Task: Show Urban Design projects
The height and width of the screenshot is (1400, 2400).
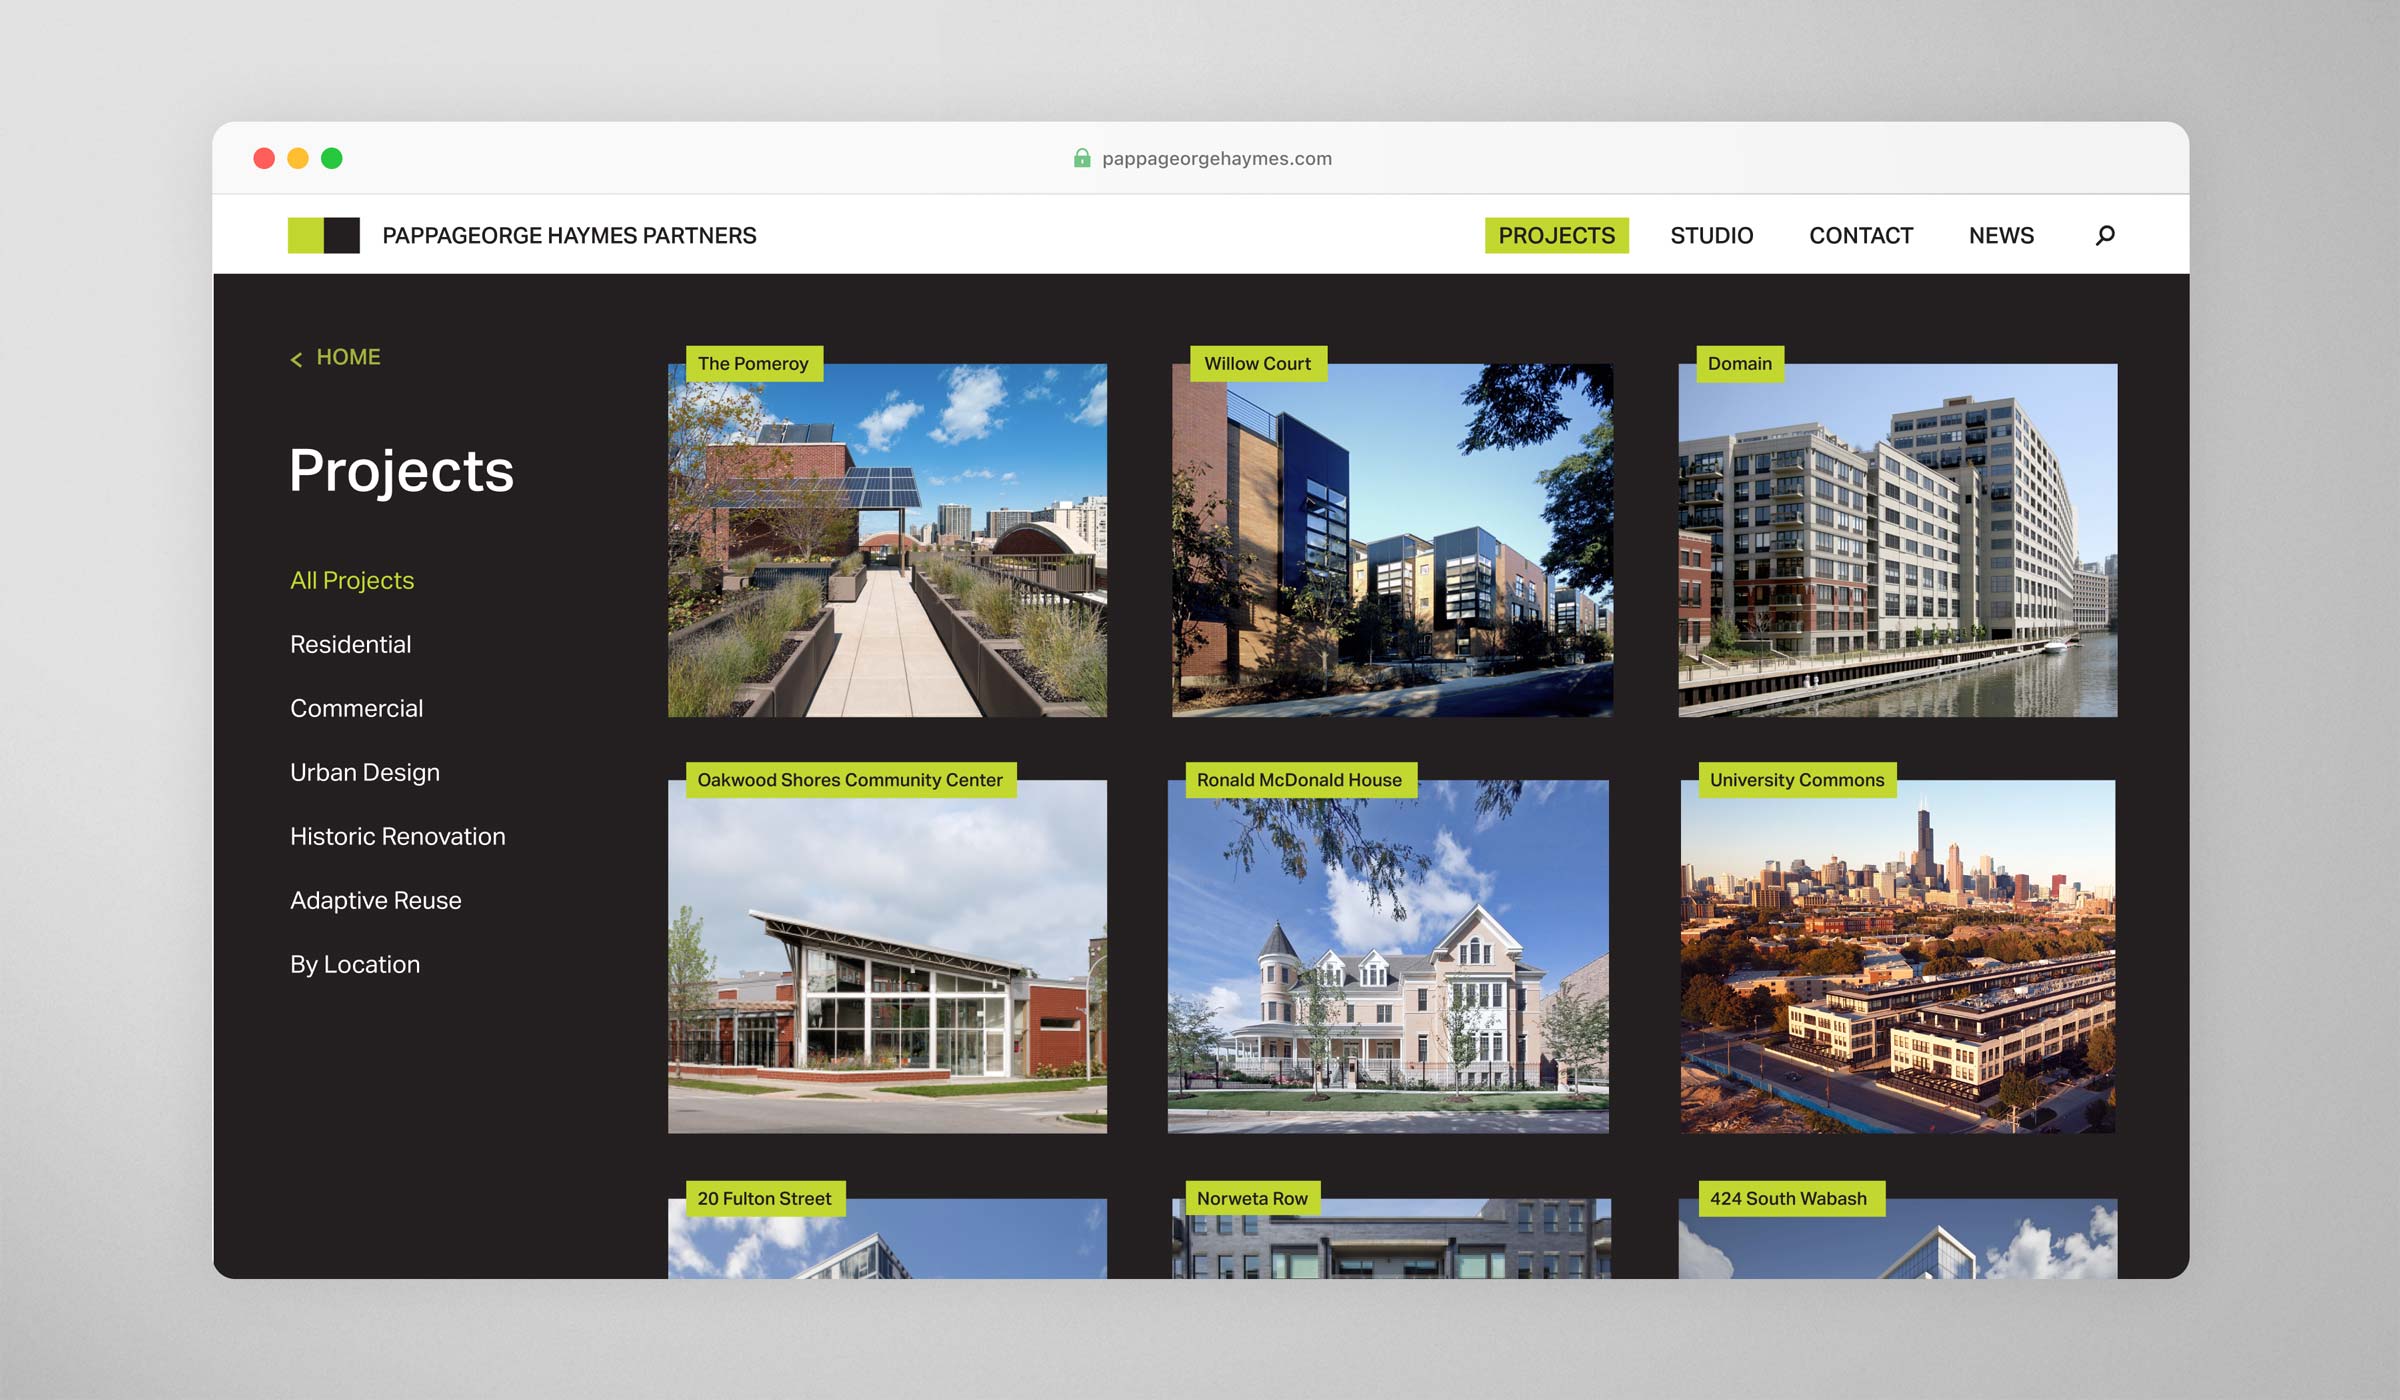Action: pos(364,772)
